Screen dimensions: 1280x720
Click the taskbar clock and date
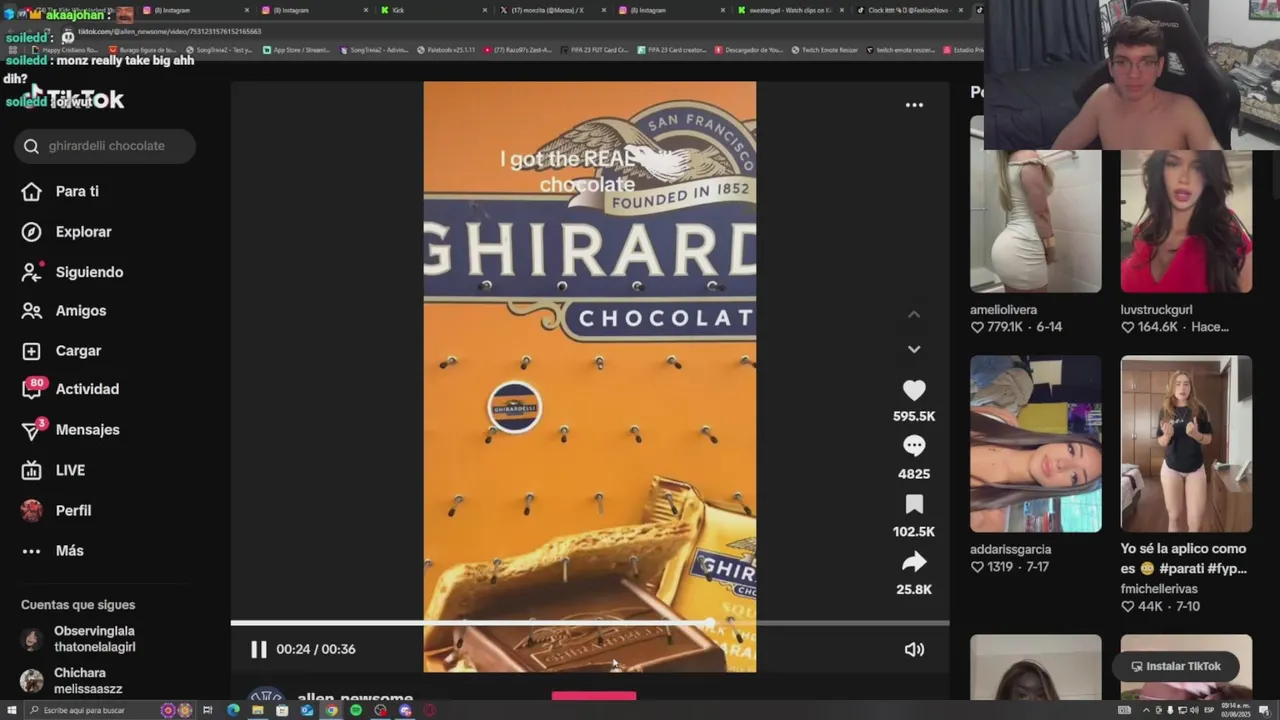[1238, 710]
